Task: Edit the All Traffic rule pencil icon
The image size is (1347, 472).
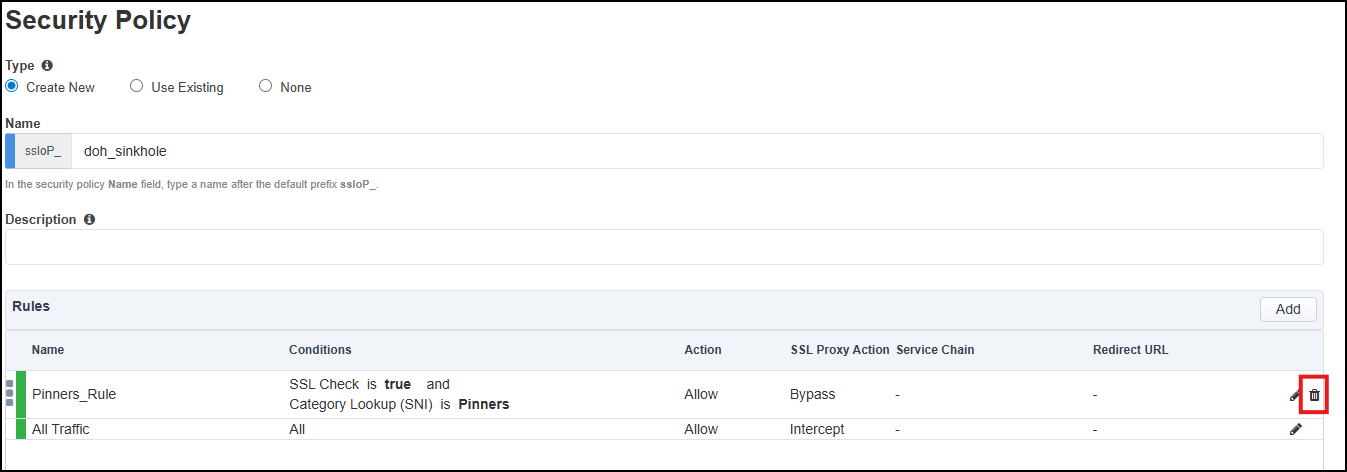Action: coord(1296,429)
